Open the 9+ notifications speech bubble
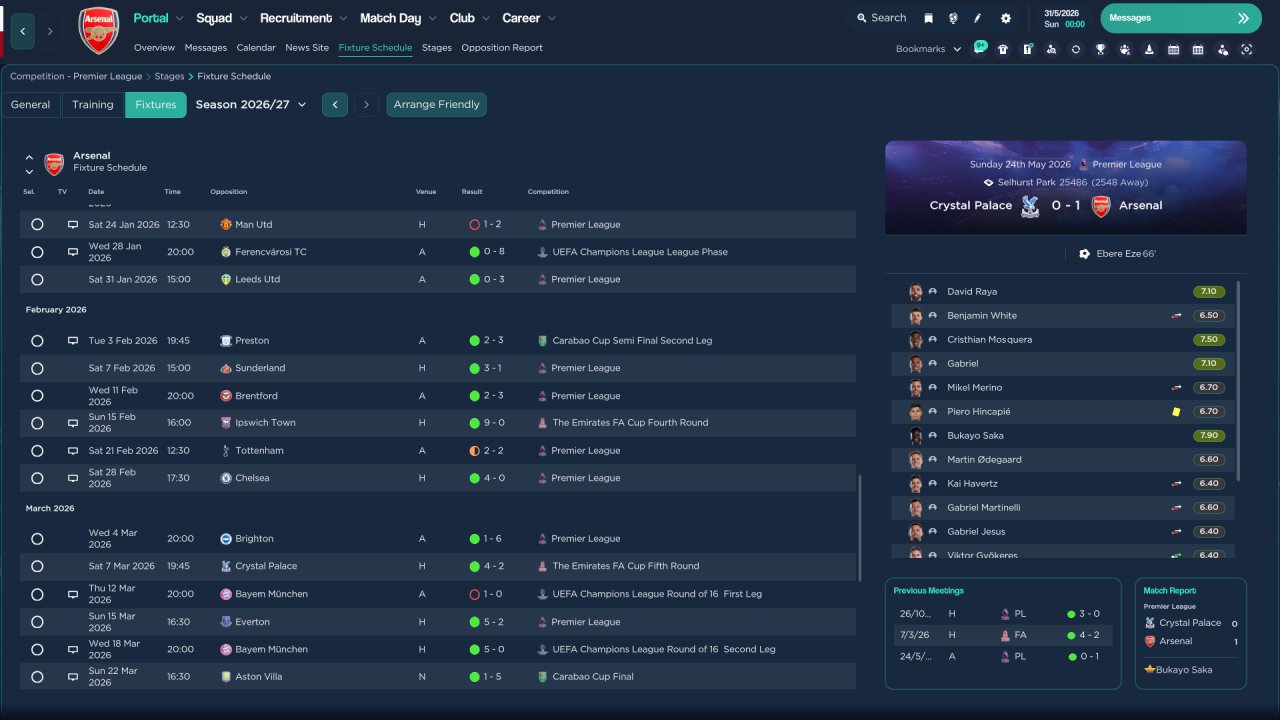1280x720 pixels. (x=980, y=47)
